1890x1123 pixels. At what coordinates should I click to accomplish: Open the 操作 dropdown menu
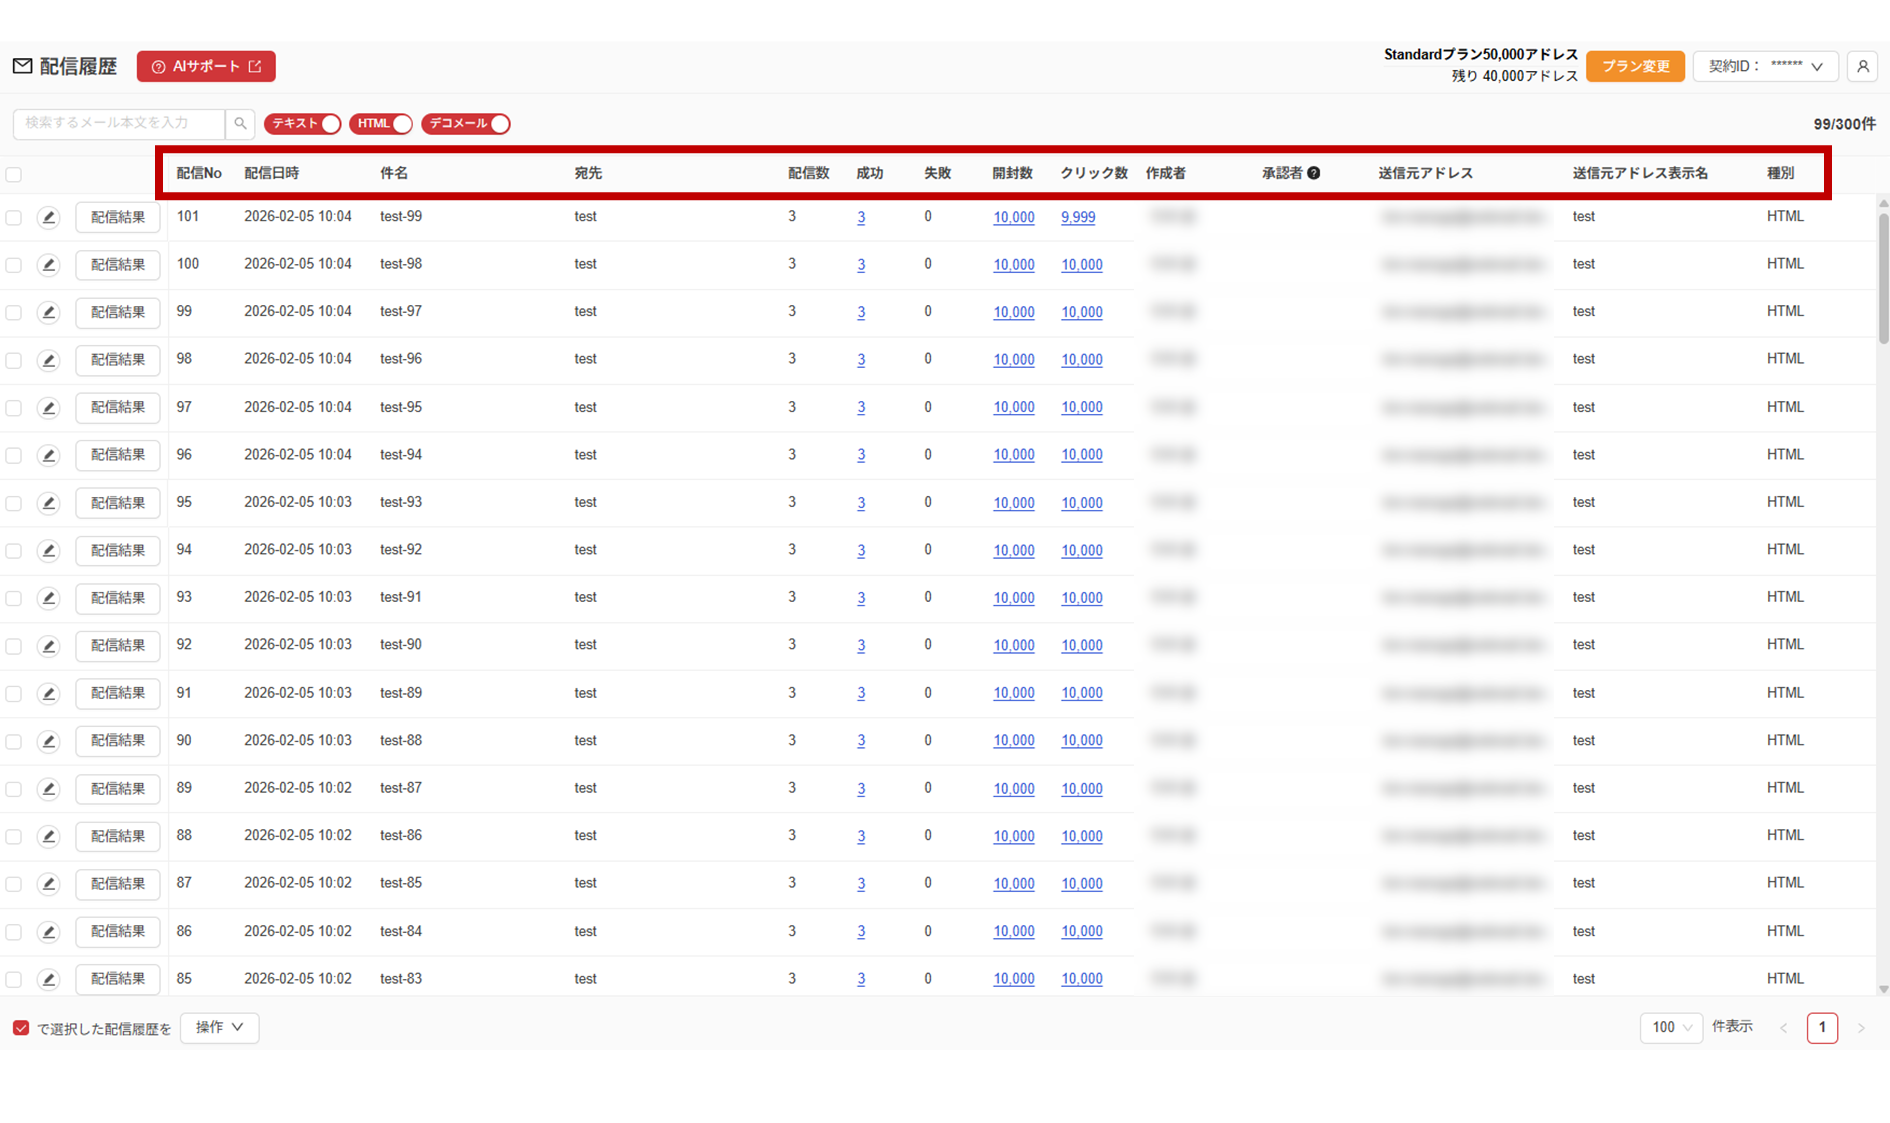tap(219, 1028)
